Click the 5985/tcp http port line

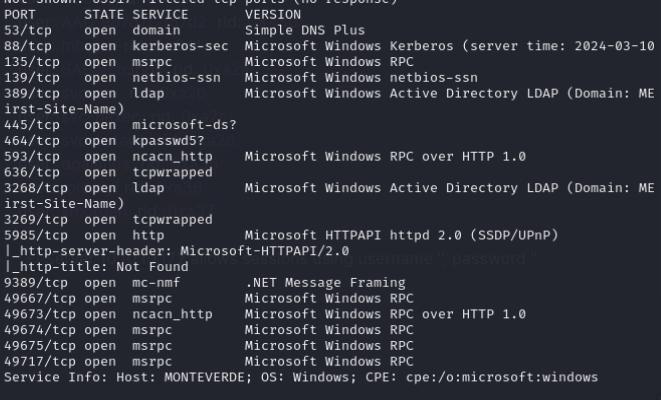[x=281, y=235]
